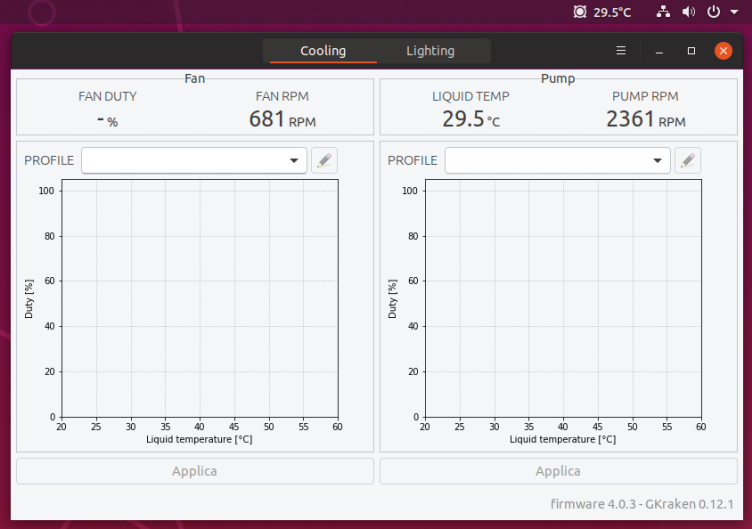
Task: Minimize the GKraken window
Action: tap(659, 51)
